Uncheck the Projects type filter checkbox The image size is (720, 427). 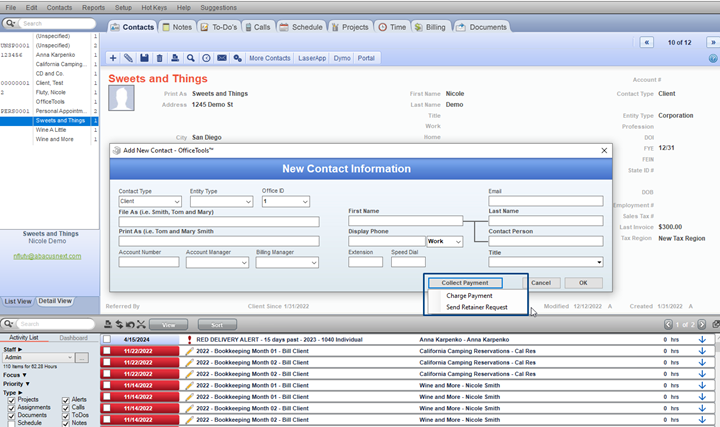[11, 400]
